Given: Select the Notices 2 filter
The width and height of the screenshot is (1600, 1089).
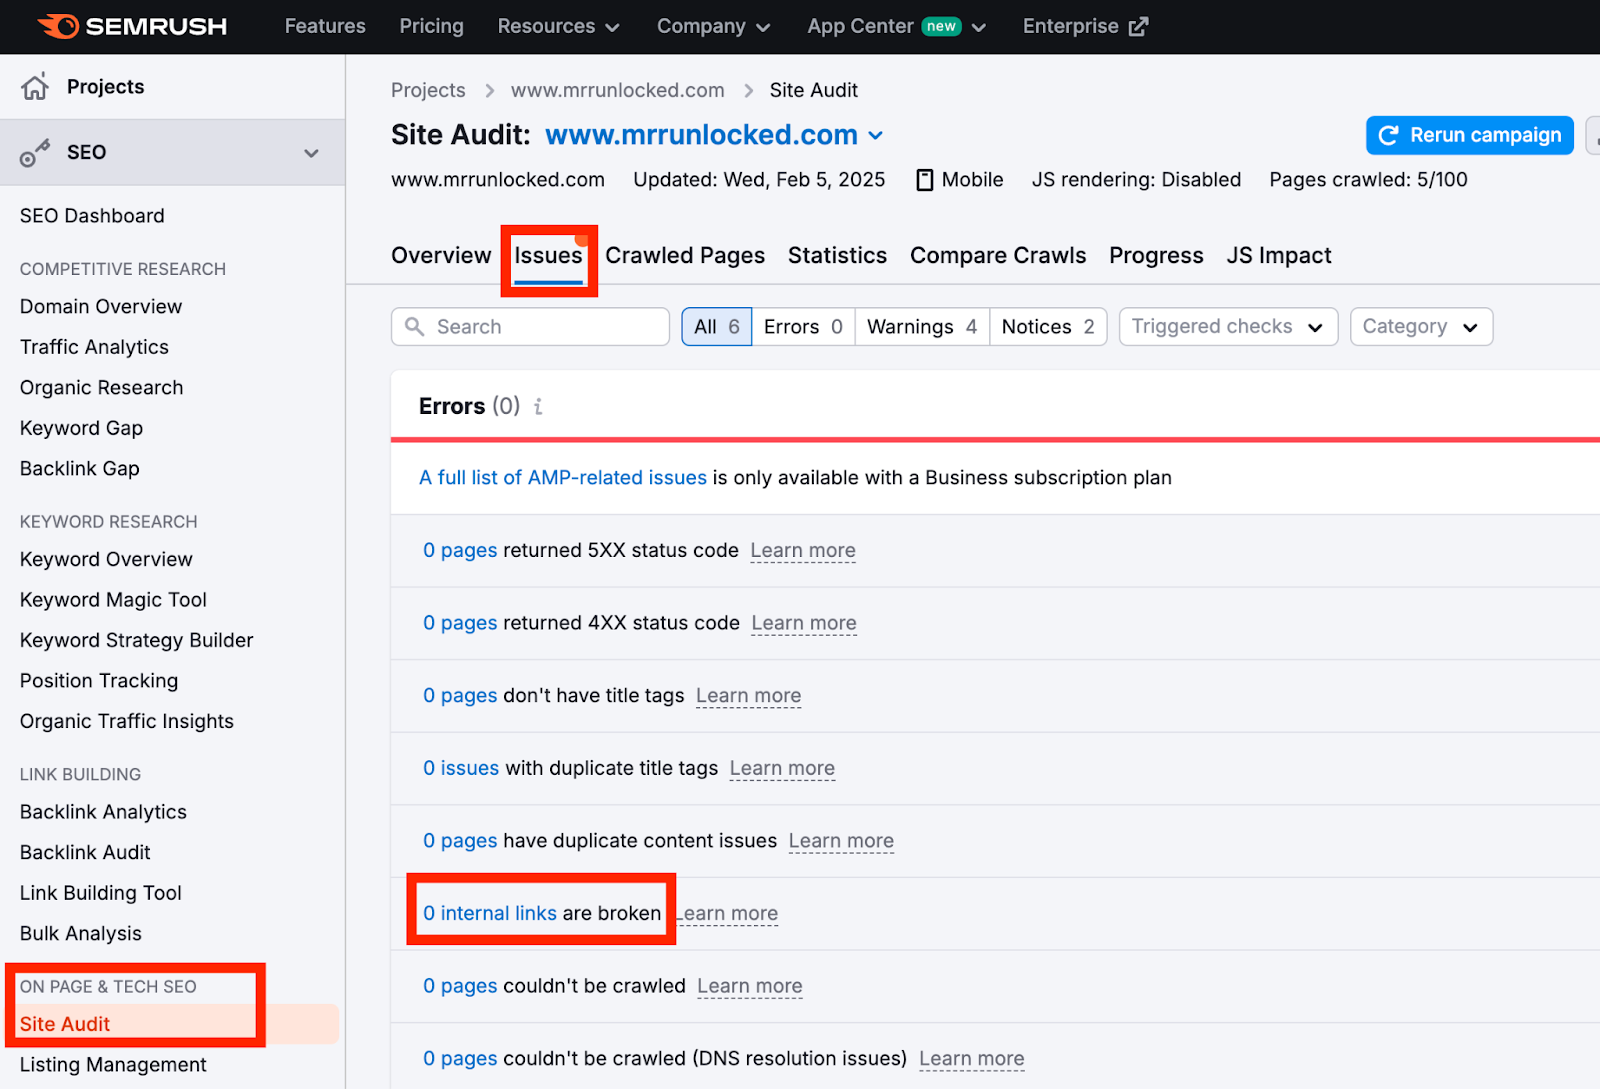Looking at the screenshot, I should (1048, 326).
